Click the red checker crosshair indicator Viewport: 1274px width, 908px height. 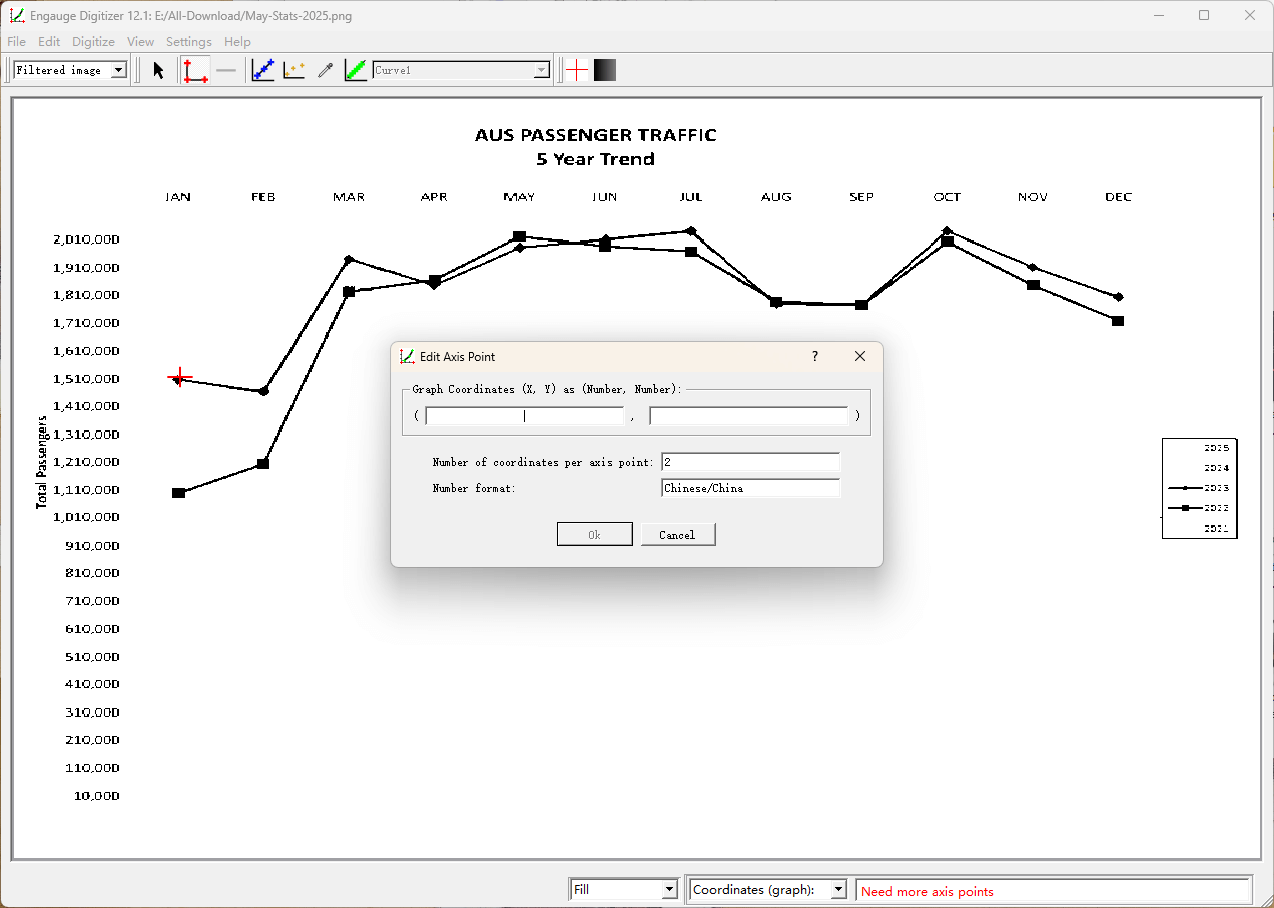tap(576, 69)
